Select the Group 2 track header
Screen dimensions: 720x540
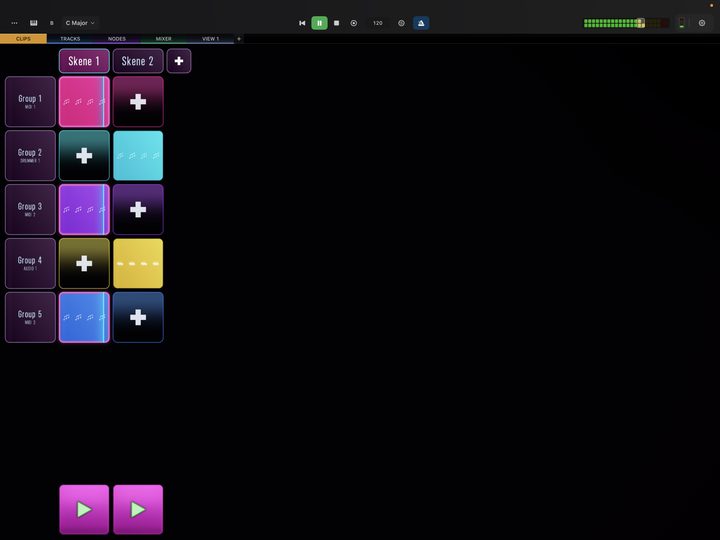pos(30,156)
